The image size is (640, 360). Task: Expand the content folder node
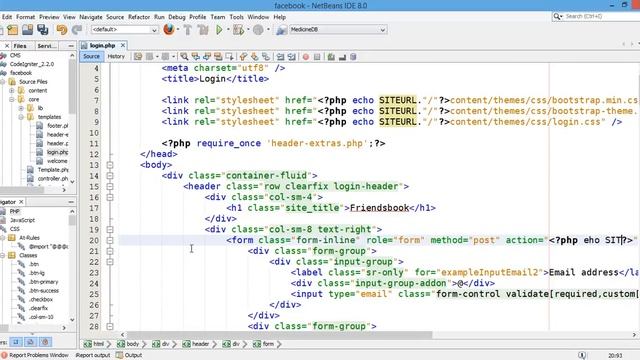coord(12,91)
